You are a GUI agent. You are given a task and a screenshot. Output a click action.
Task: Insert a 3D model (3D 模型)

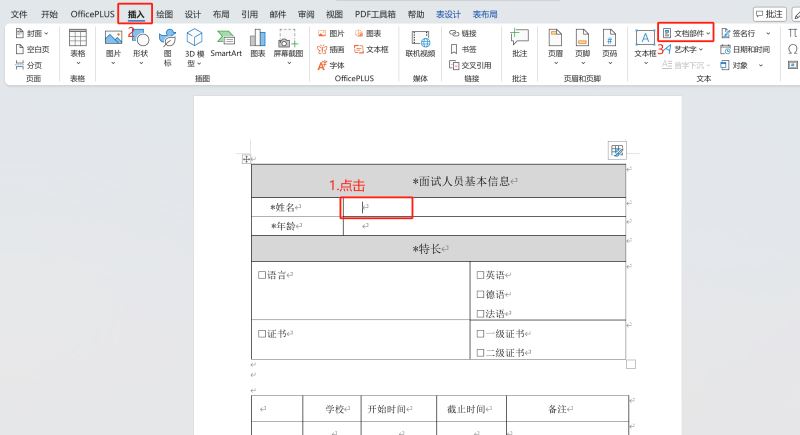click(194, 47)
